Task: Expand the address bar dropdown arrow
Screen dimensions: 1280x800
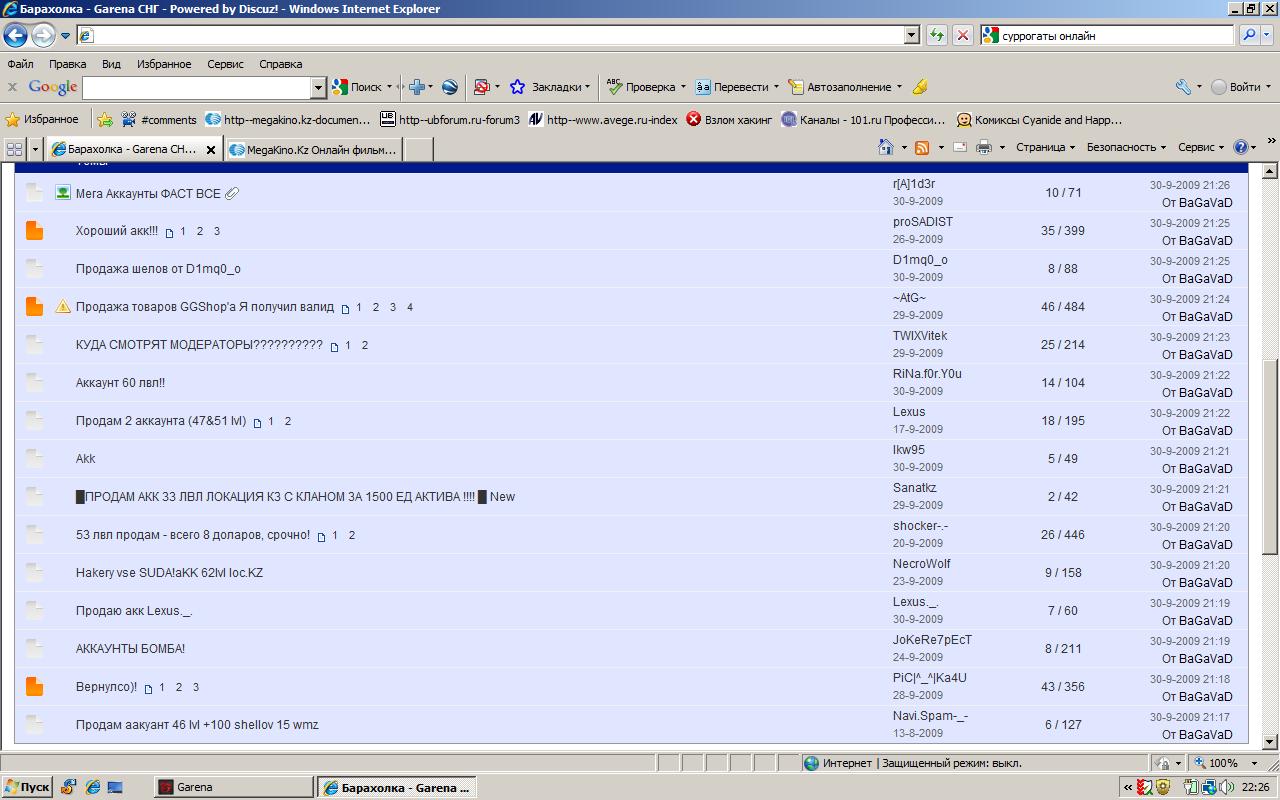Action: 911,35
